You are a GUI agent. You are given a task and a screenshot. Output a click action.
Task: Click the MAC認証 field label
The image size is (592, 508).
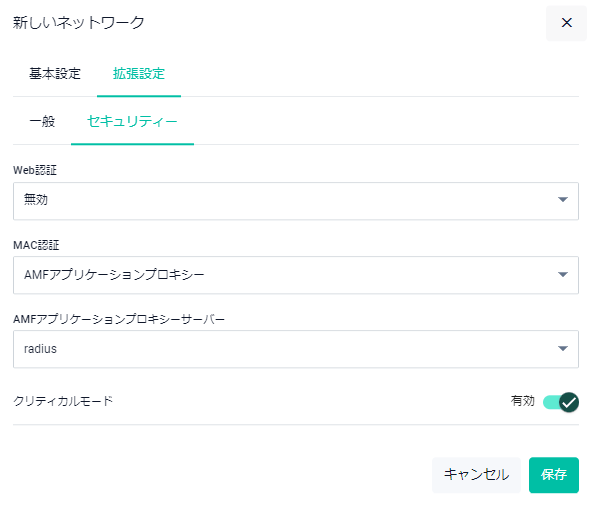point(36,245)
